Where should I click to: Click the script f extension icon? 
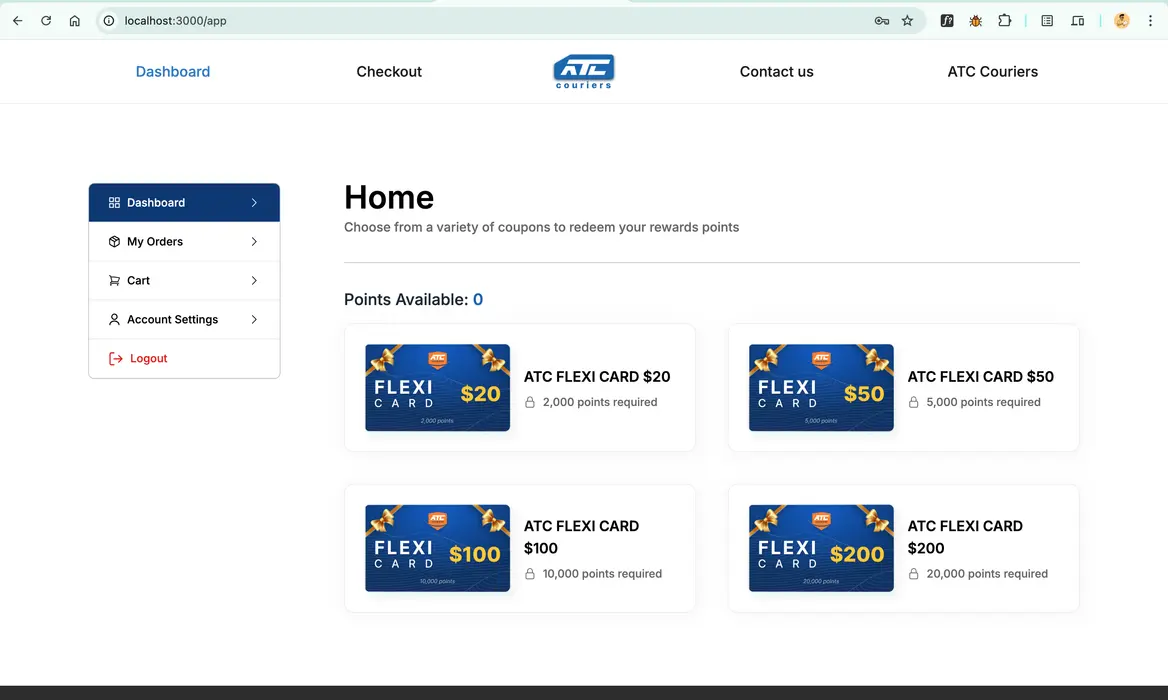[947, 21]
